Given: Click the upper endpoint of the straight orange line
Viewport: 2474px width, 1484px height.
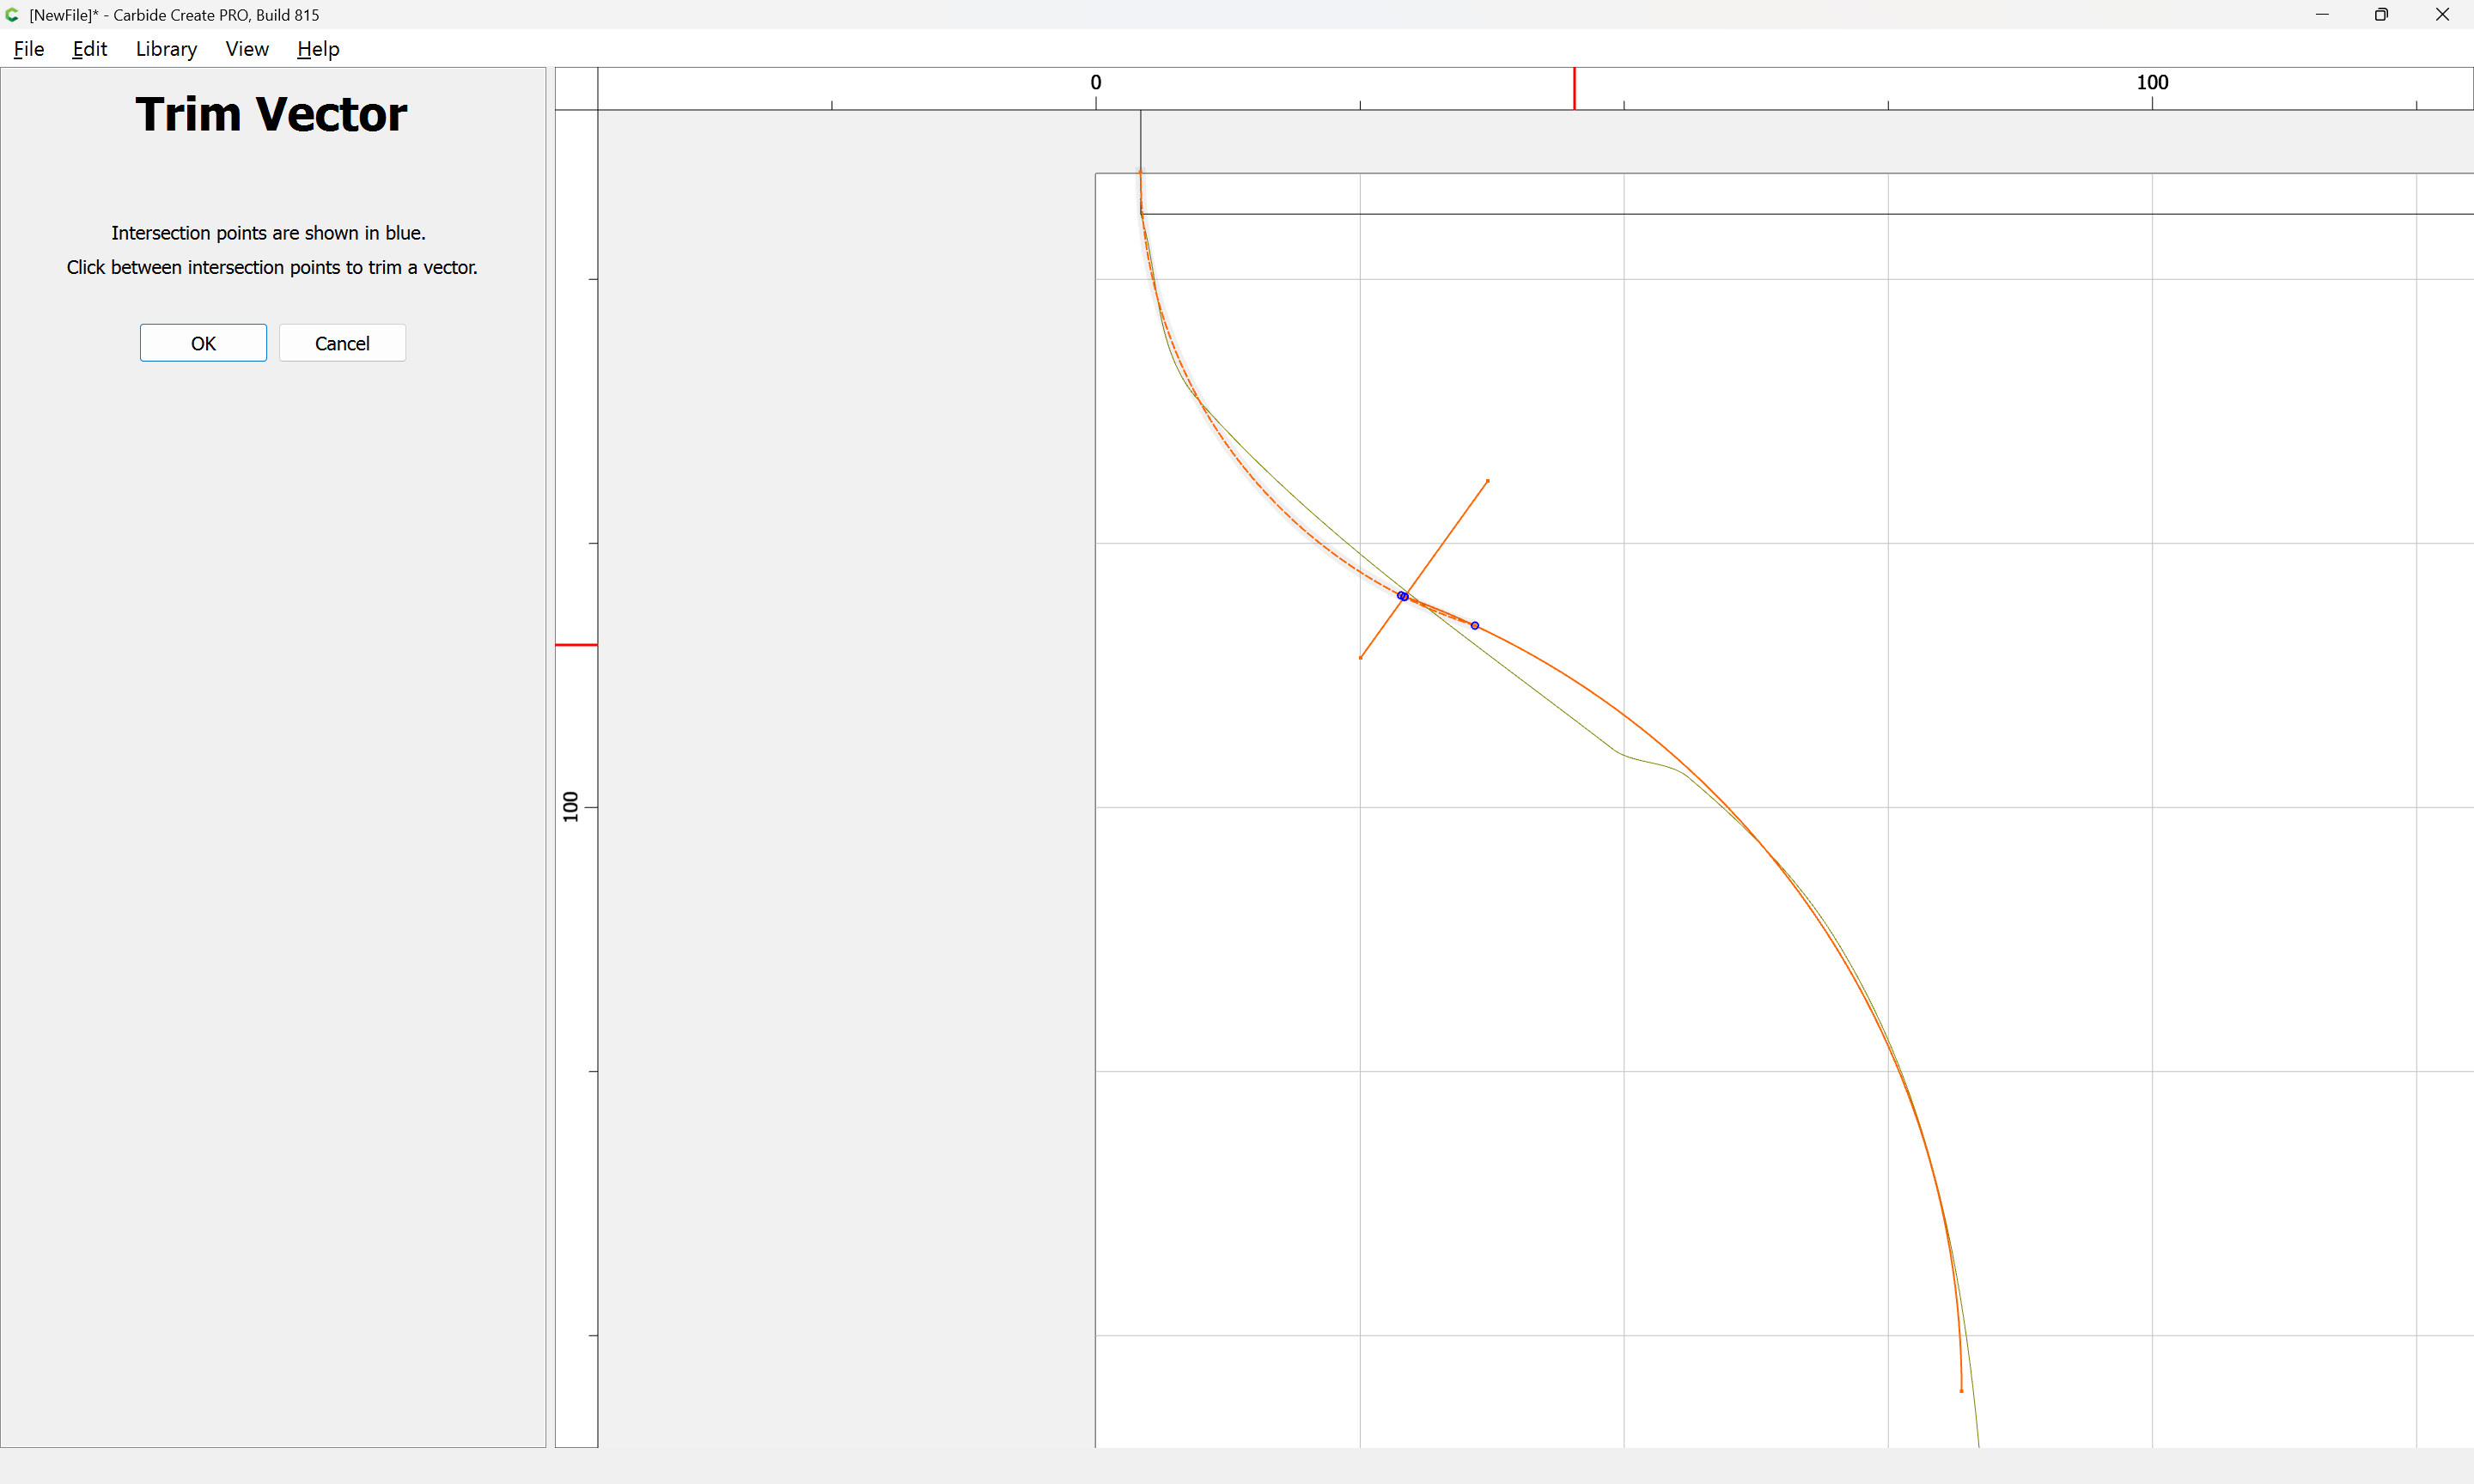Looking at the screenshot, I should click(x=1488, y=481).
